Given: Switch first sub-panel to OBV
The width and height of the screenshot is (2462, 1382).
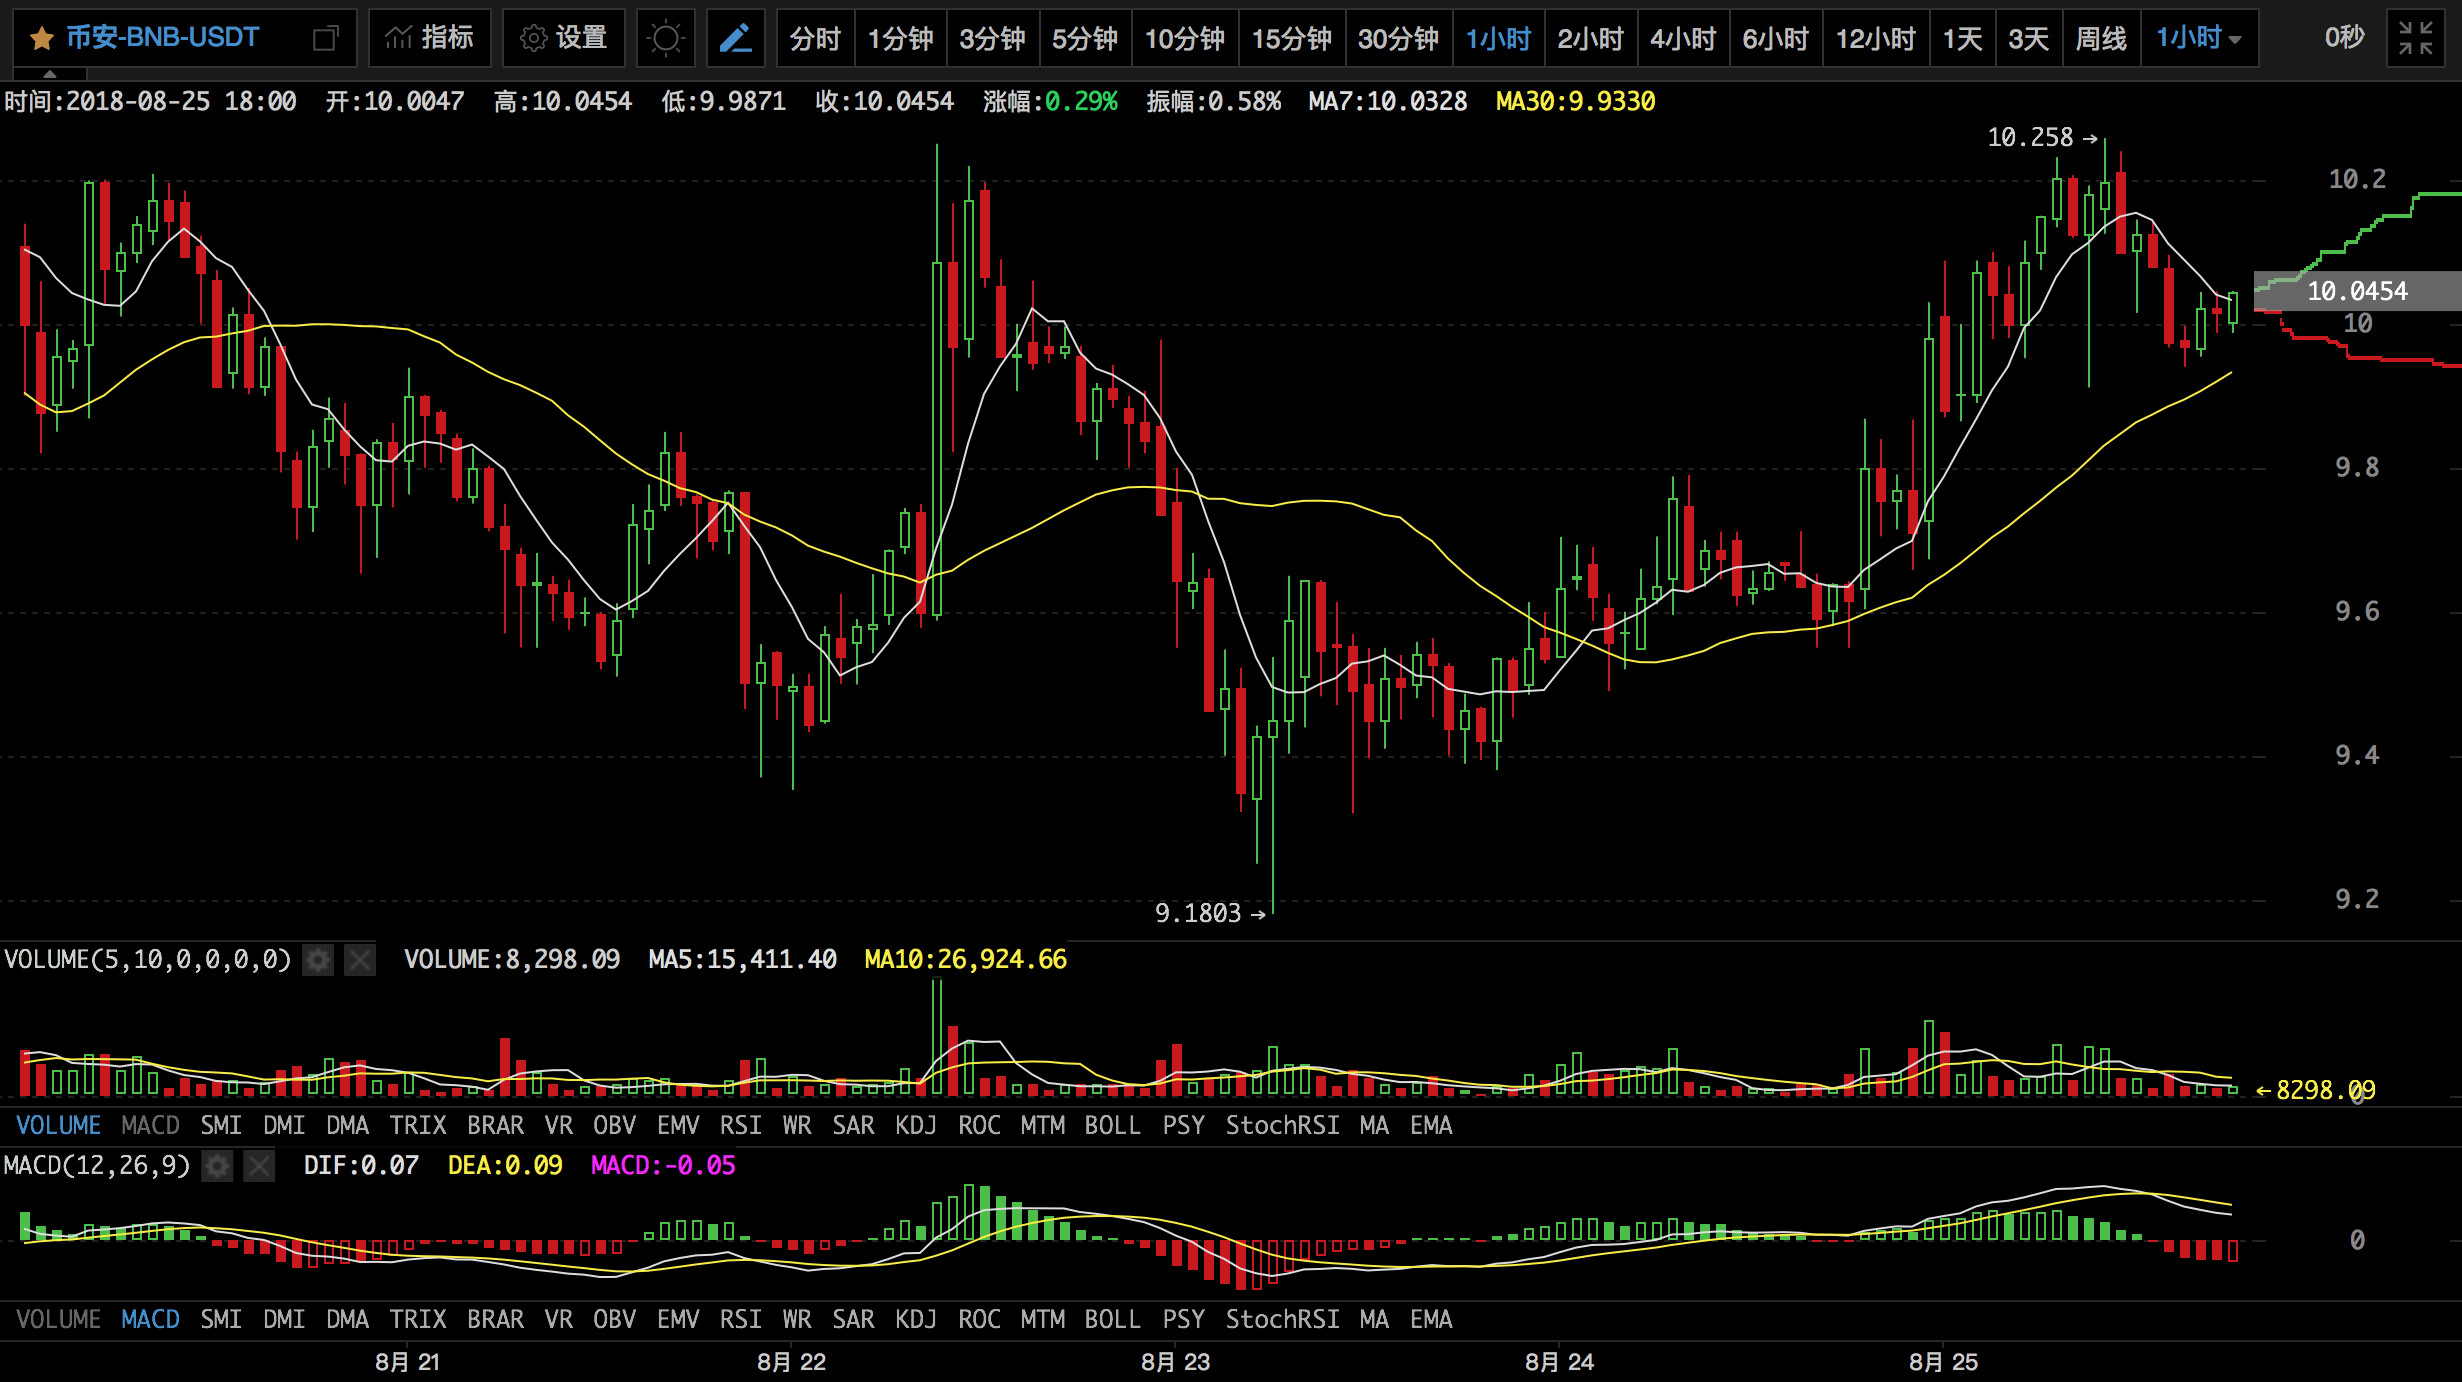Looking at the screenshot, I should [614, 1126].
